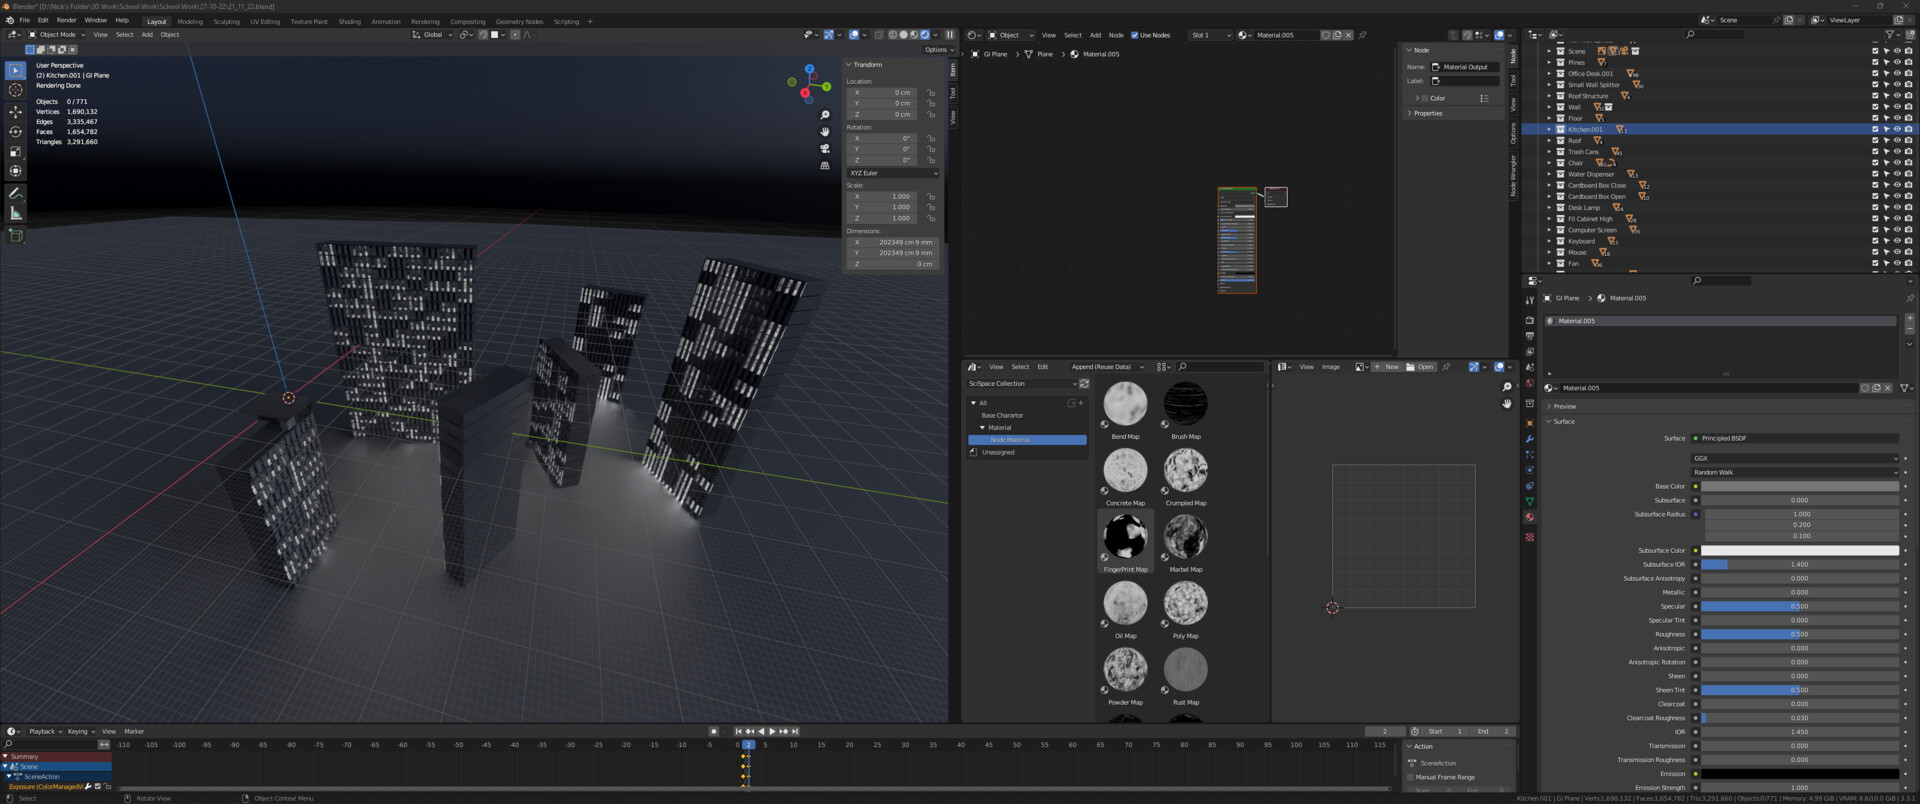The image size is (1920, 804).
Task: Activate the Rotate tool in left toolbar
Action: [15, 131]
